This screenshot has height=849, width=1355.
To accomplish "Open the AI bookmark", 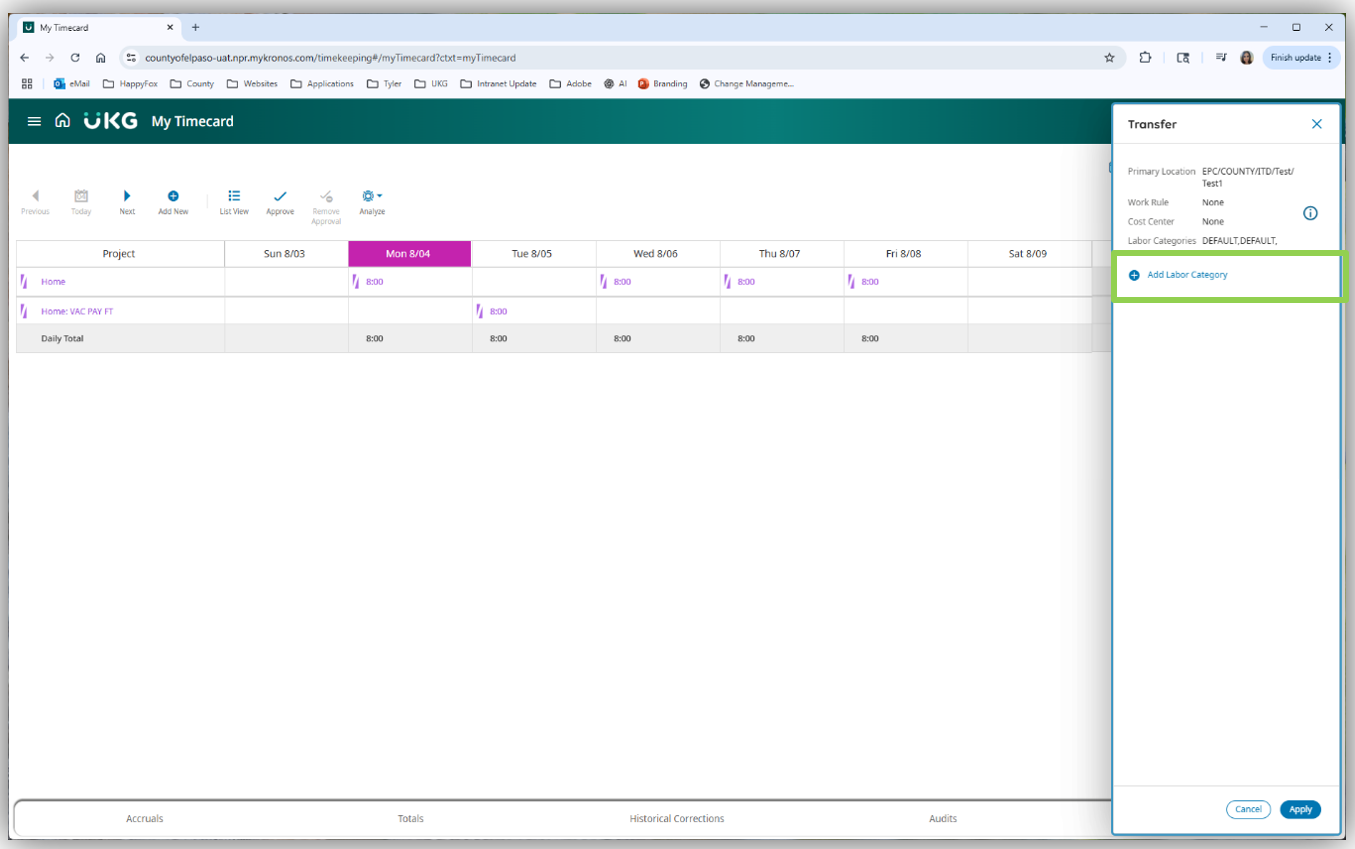I will (615, 84).
